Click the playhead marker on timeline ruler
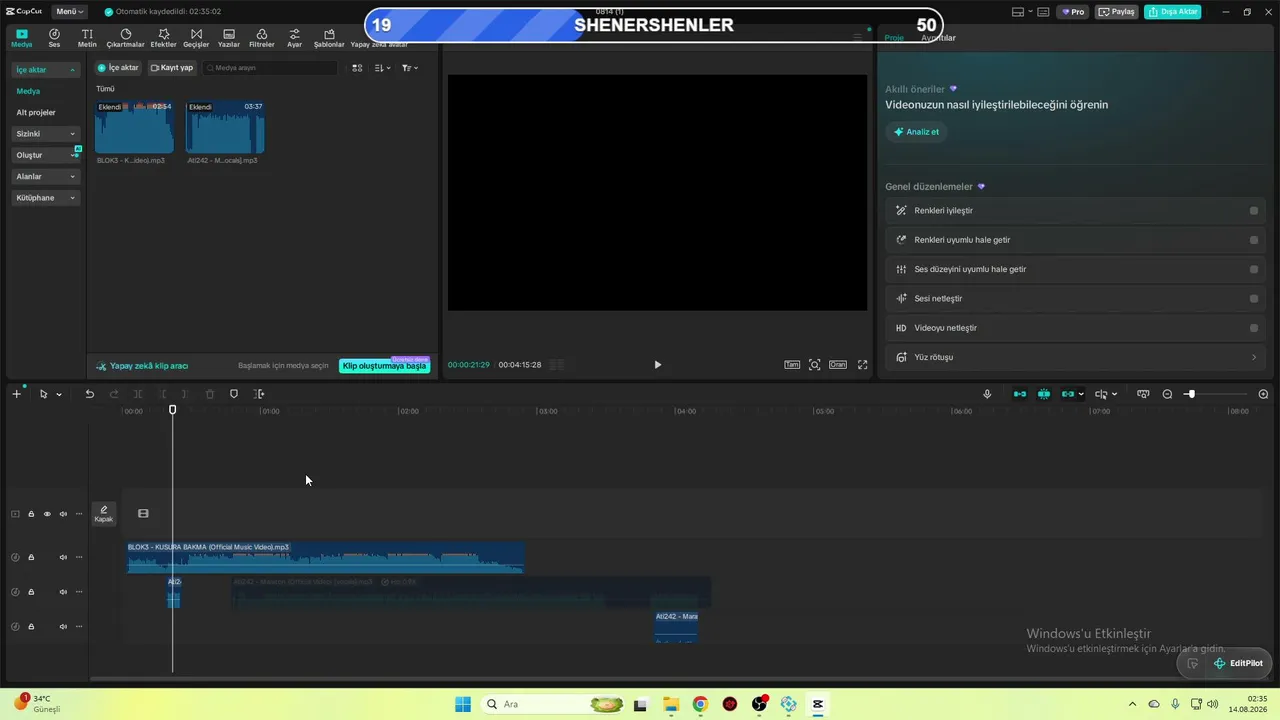The height and width of the screenshot is (720, 1280). tap(173, 410)
